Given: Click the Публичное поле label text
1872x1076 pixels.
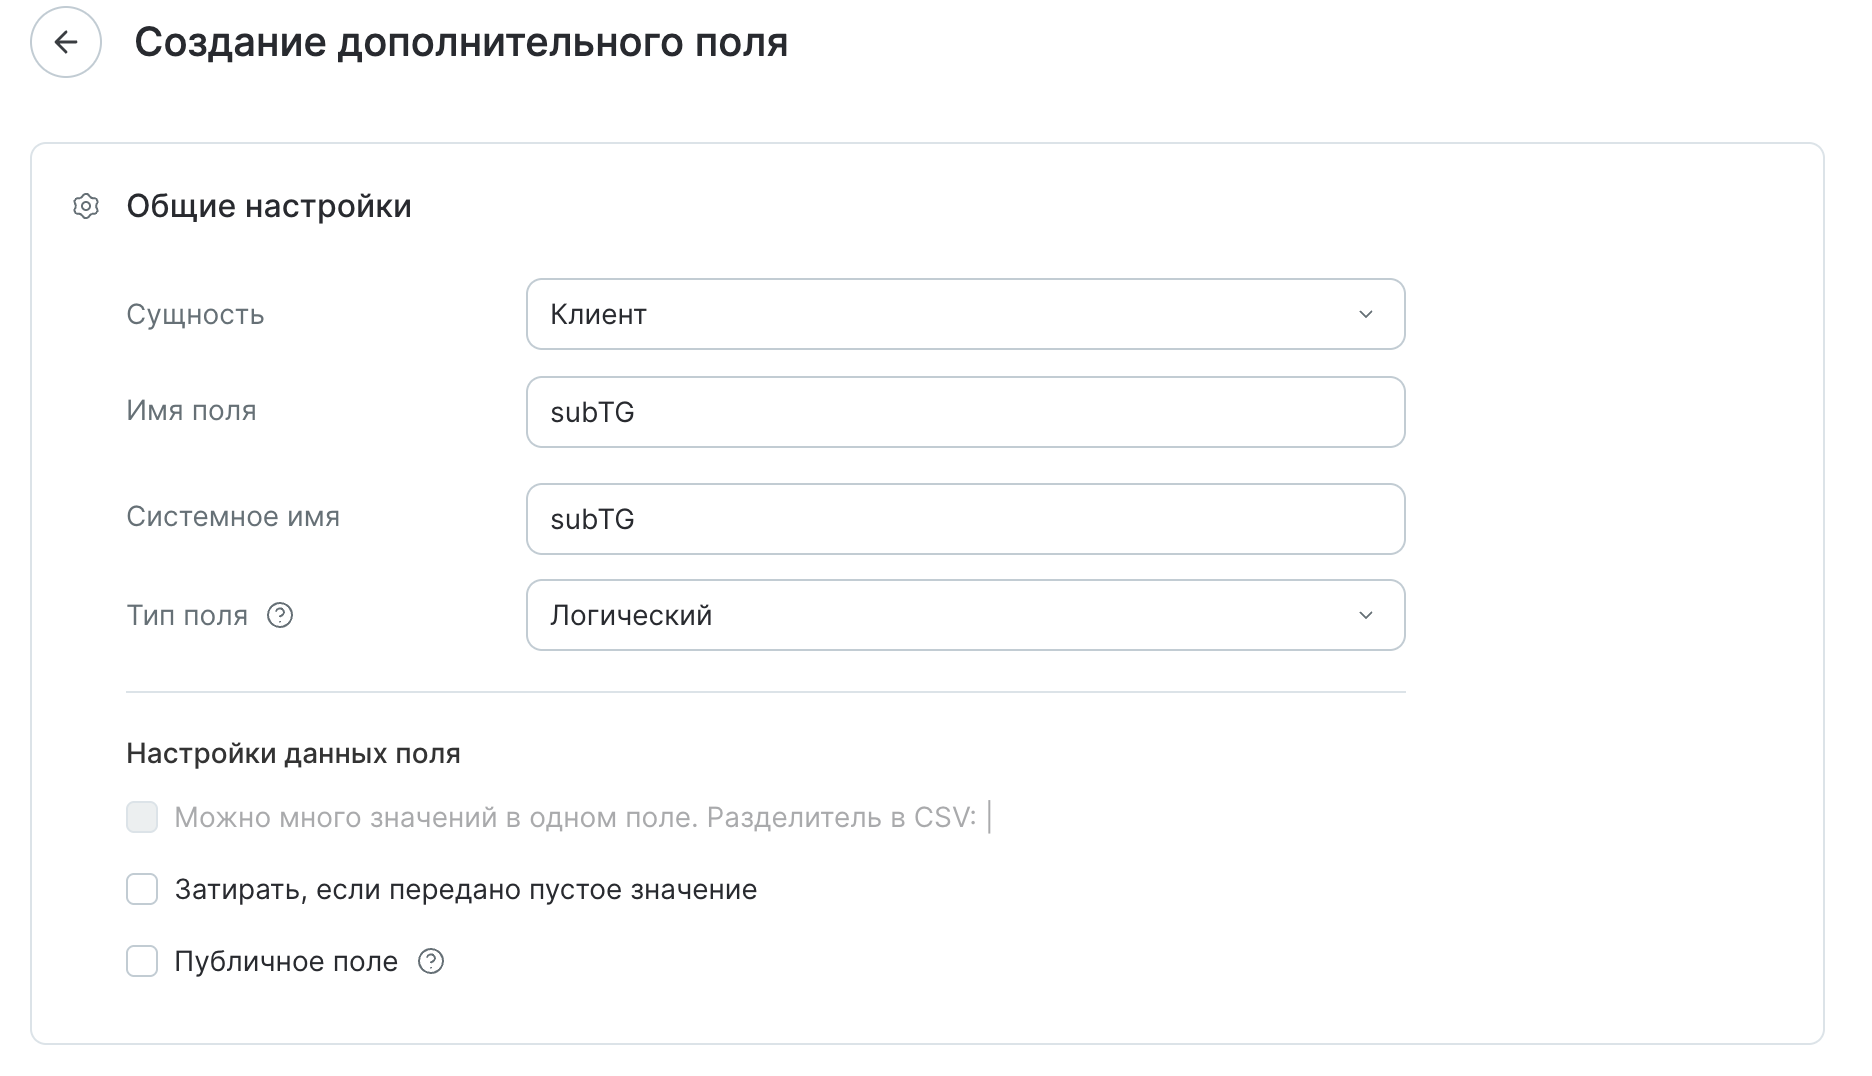Looking at the screenshot, I should click(x=286, y=961).
